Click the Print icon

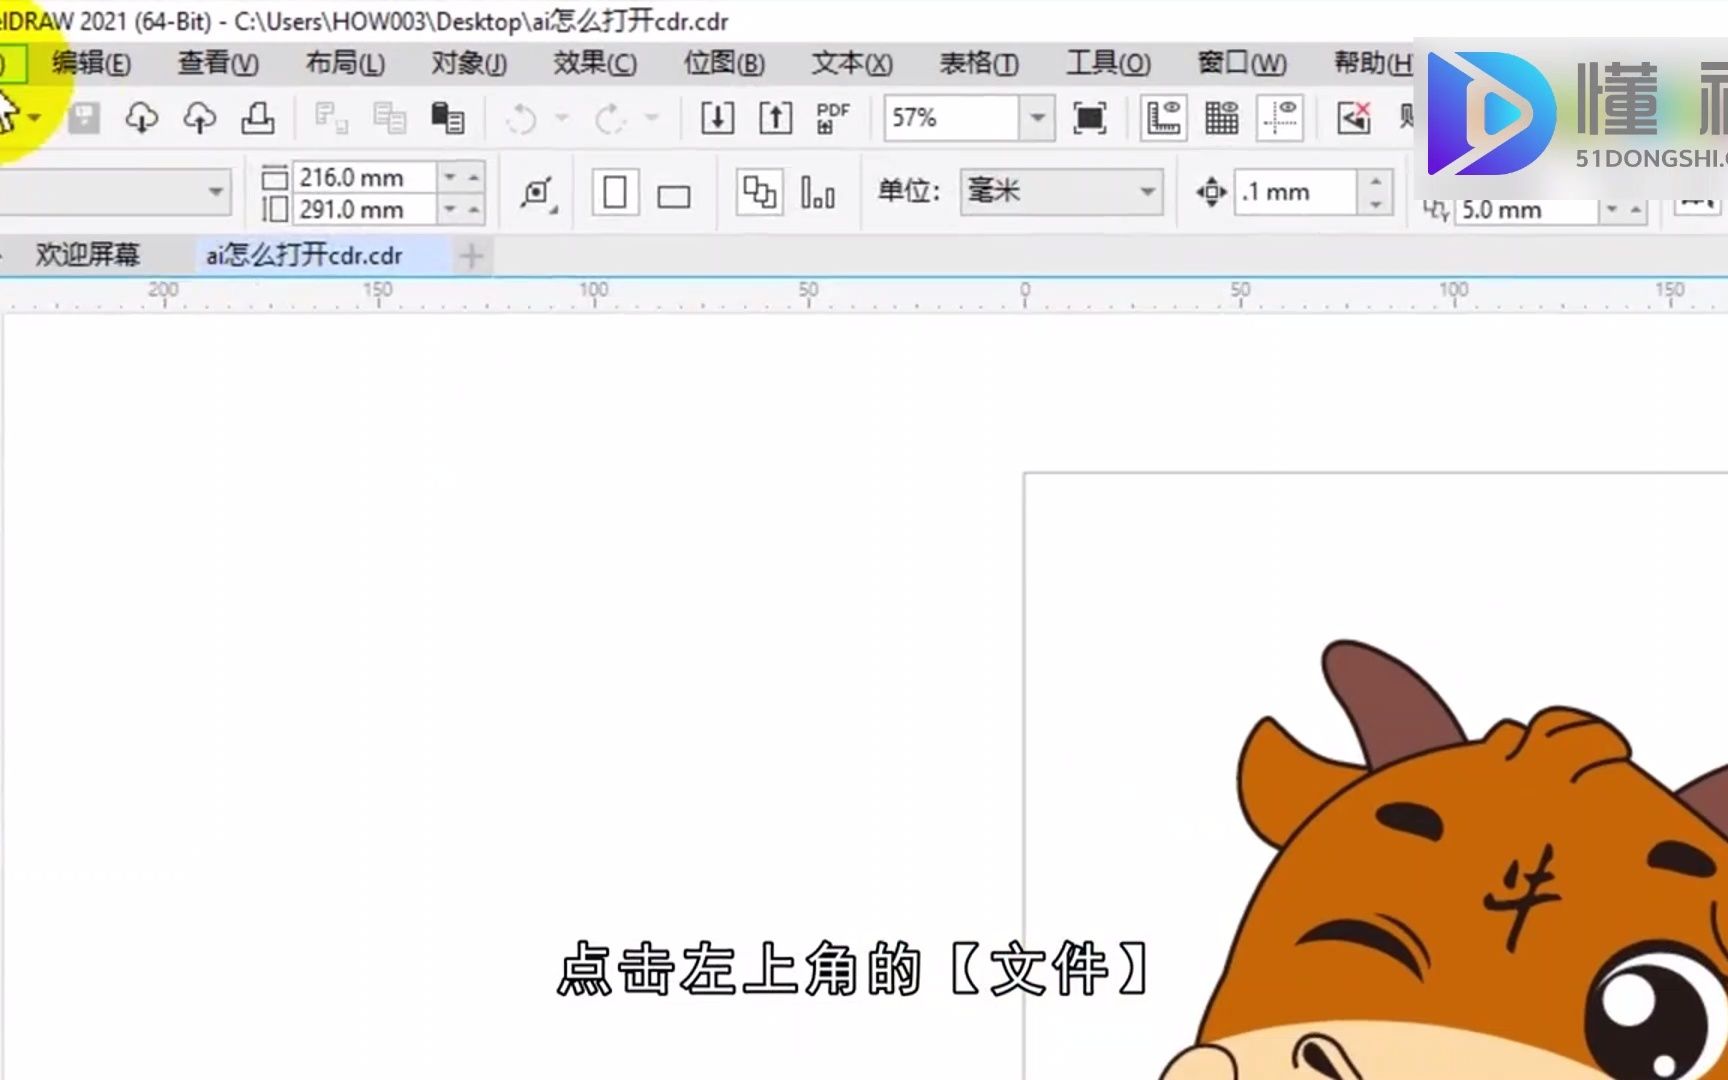pyautogui.click(x=258, y=118)
